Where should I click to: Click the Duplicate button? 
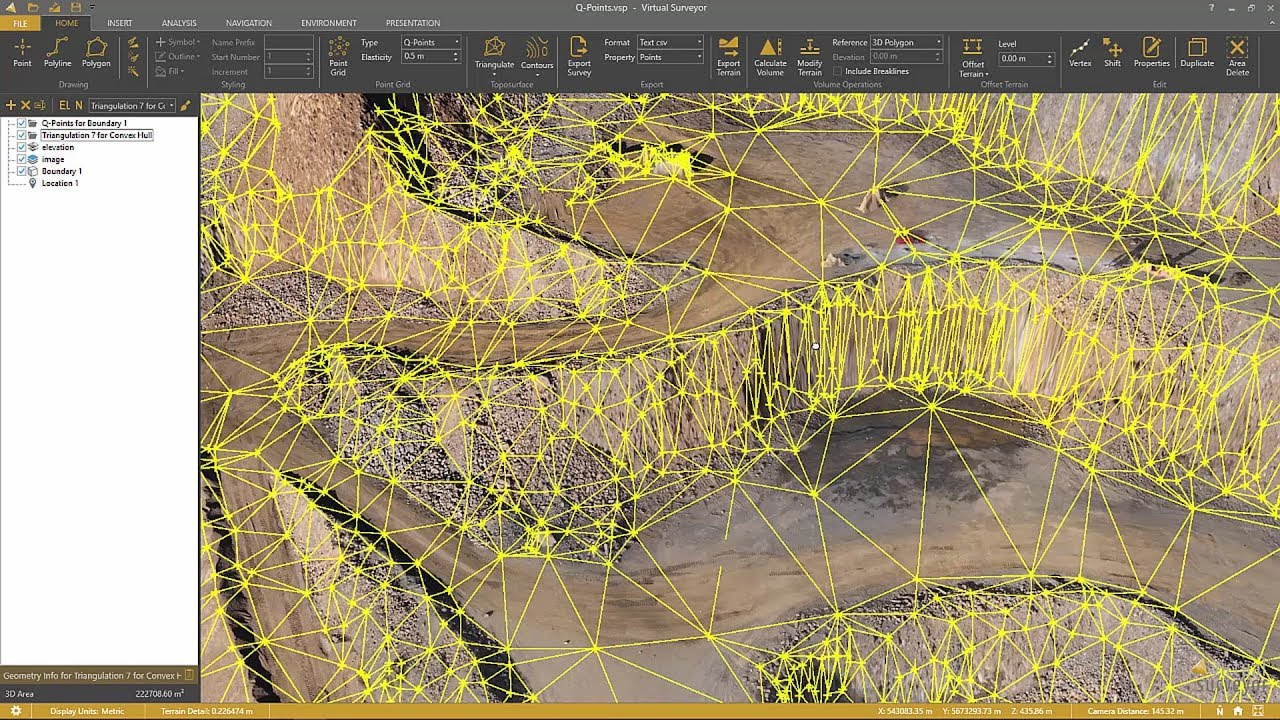[1197, 52]
